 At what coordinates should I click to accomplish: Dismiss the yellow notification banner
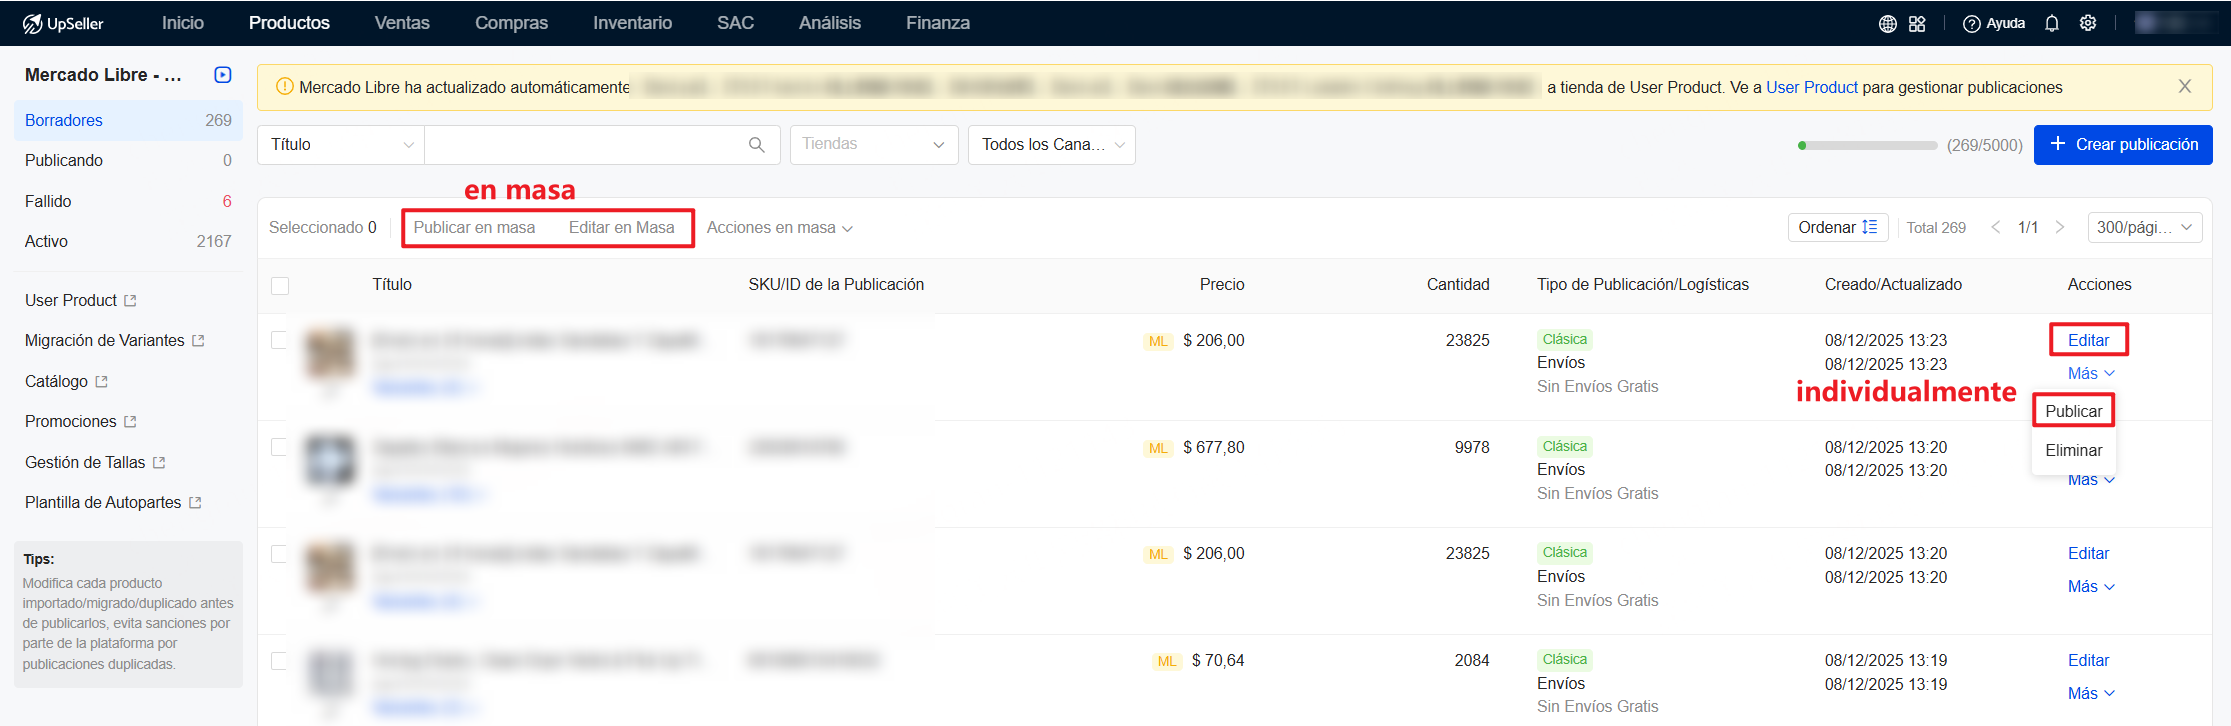(2185, 87)
